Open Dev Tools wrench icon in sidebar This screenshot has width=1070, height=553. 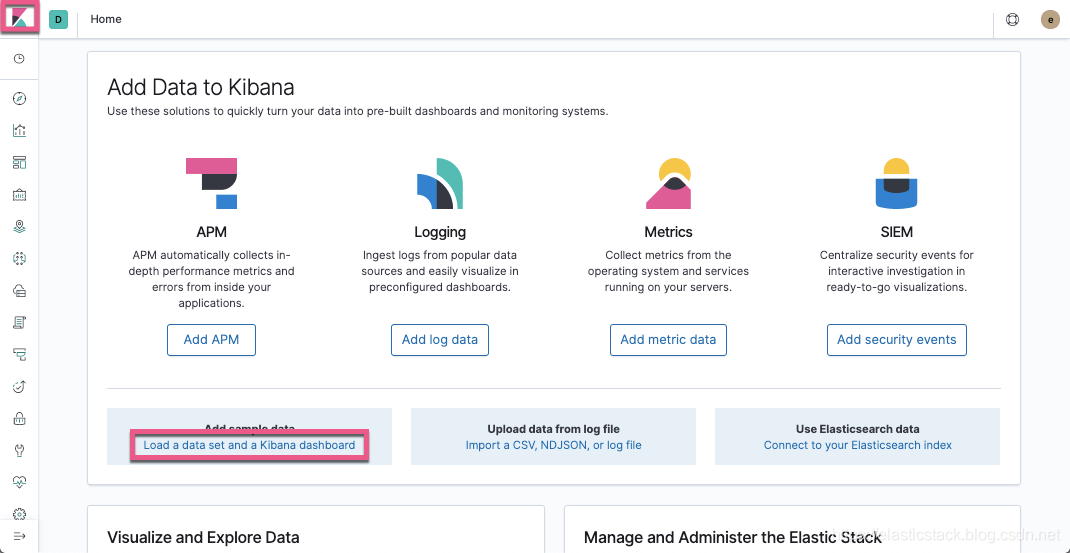click(19, 450)
